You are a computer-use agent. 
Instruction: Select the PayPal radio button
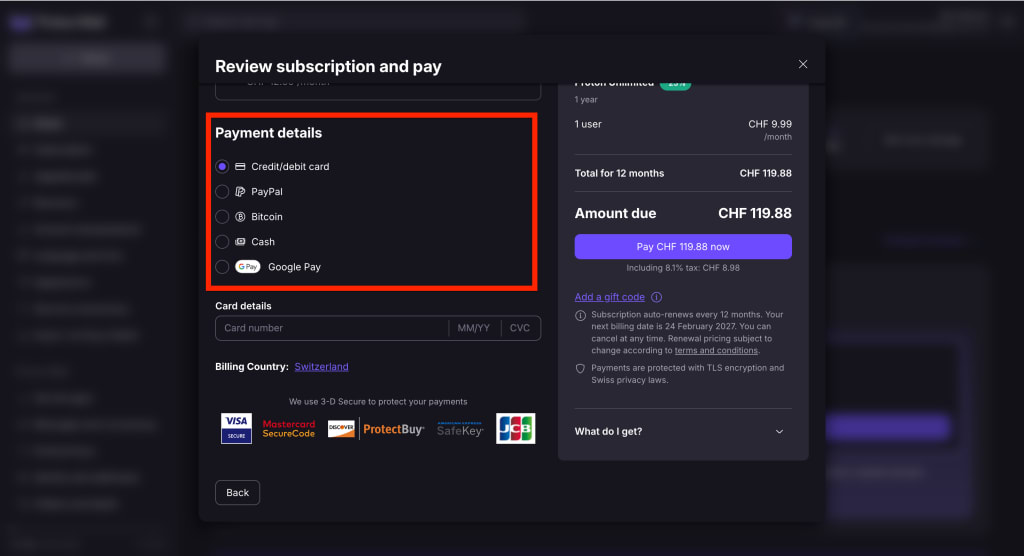(x=222, y=191)
